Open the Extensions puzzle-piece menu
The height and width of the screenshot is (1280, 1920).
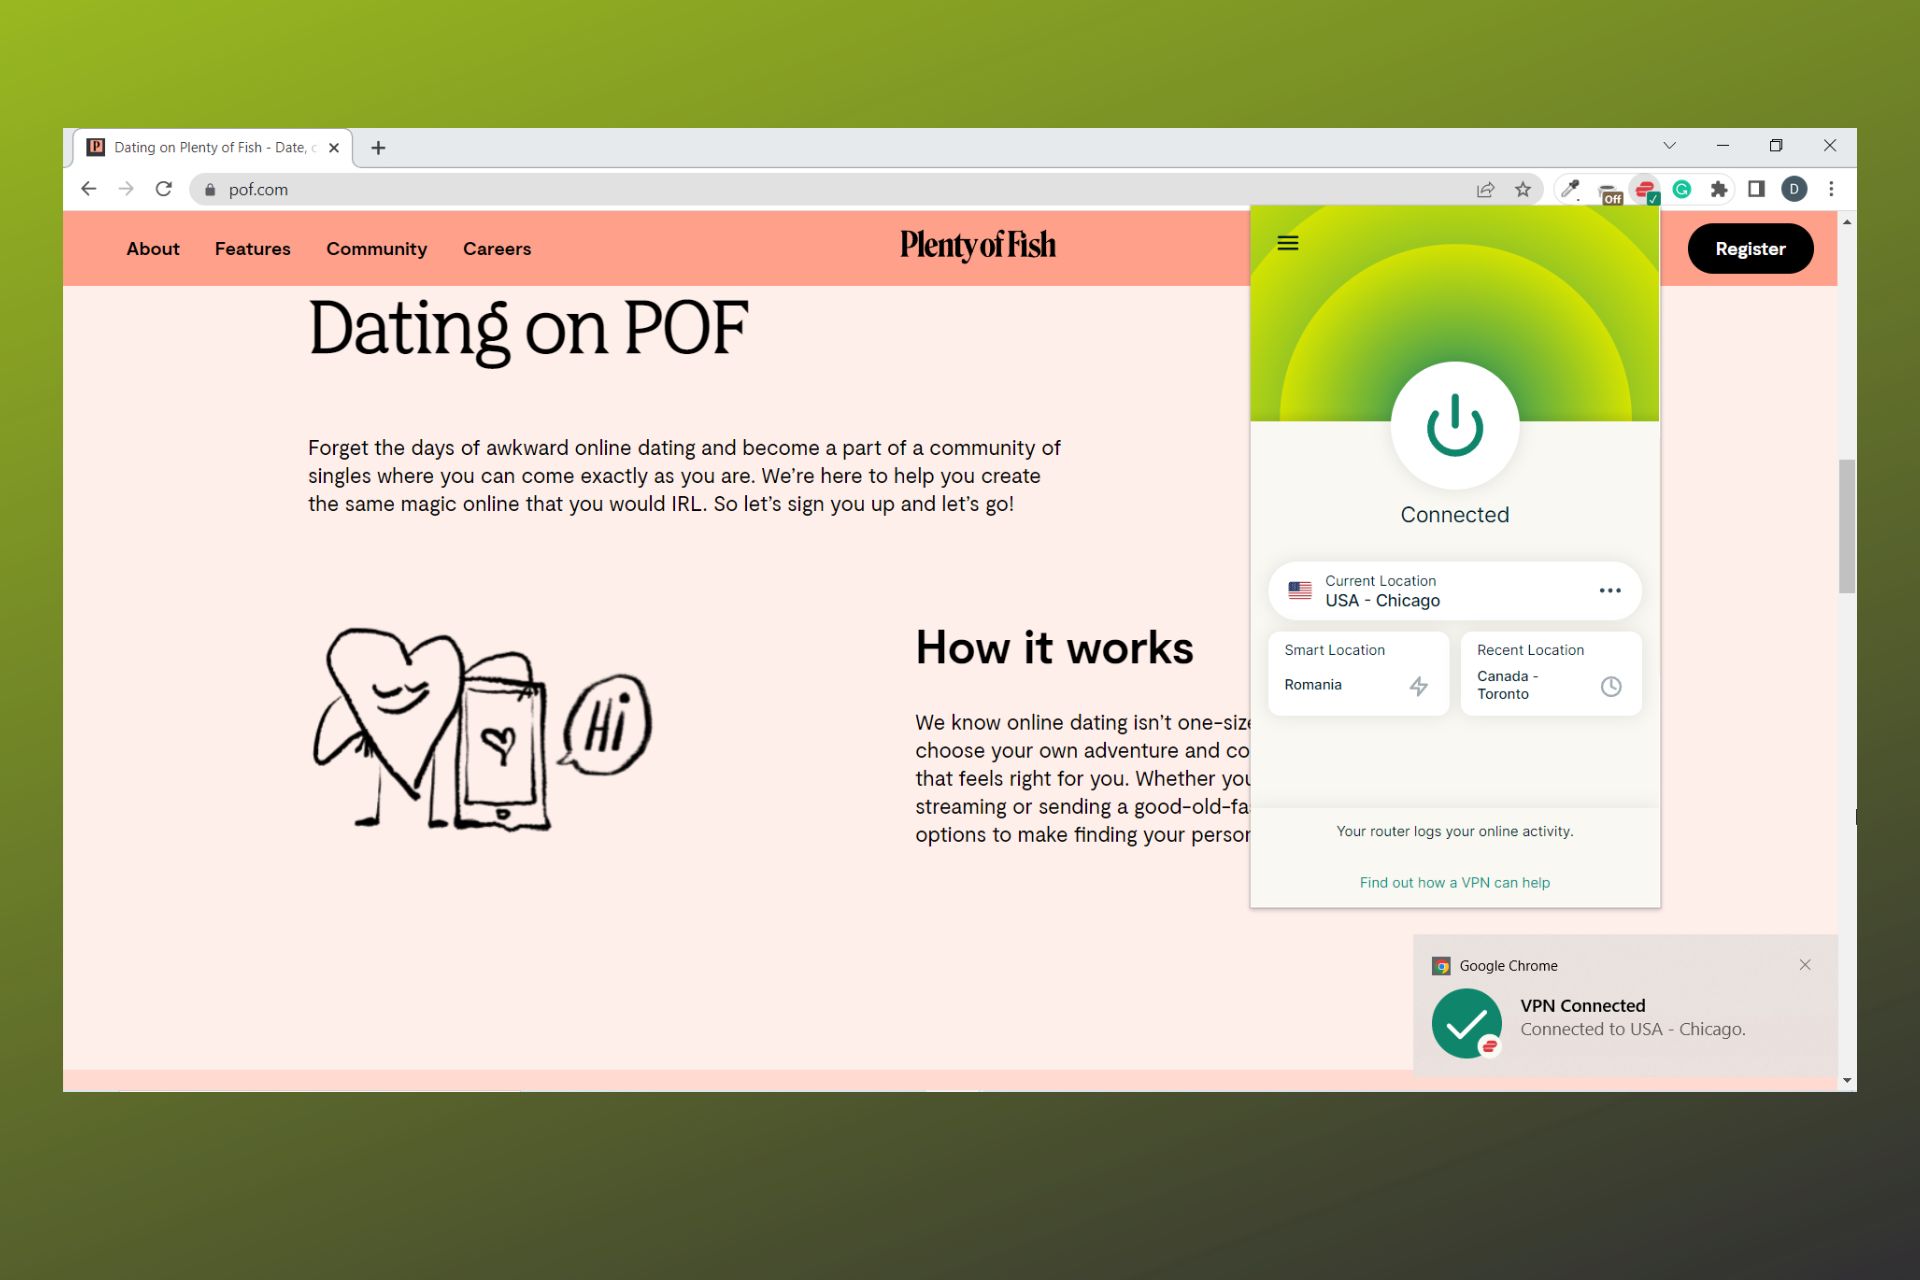coord(1719,189)
